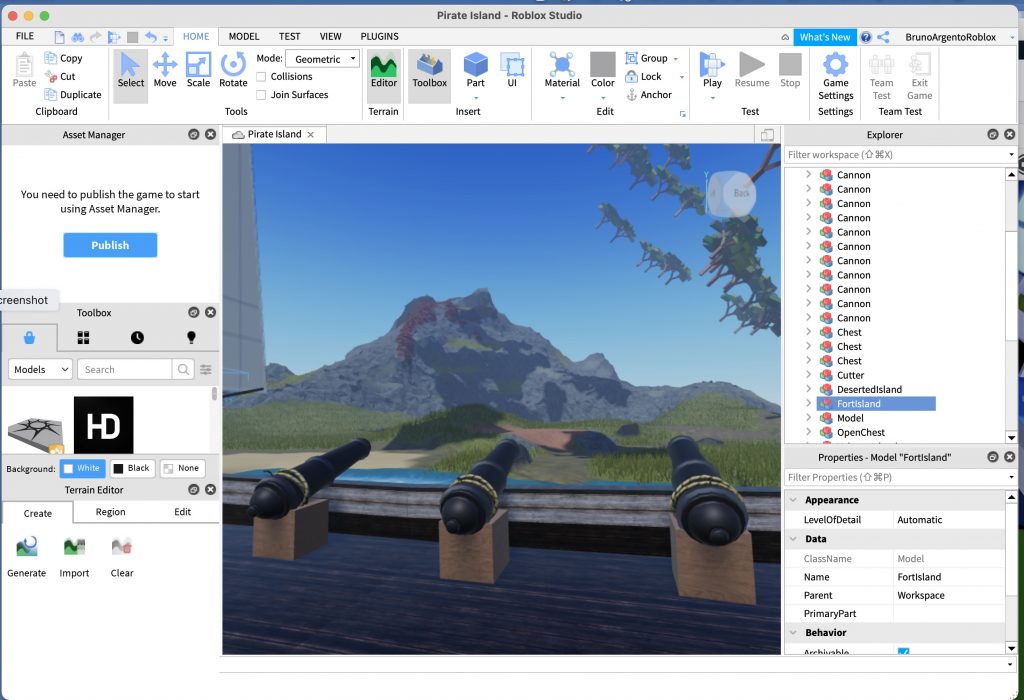Expand the Cutter tree node
Screen dimensions: 1024x700
[808, 375]
